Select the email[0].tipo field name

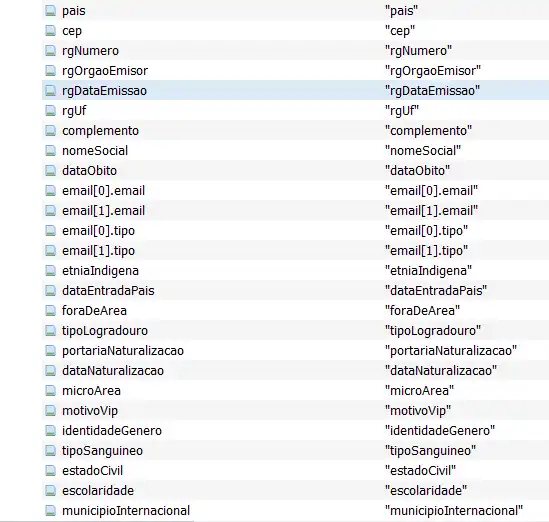(98, 231)
